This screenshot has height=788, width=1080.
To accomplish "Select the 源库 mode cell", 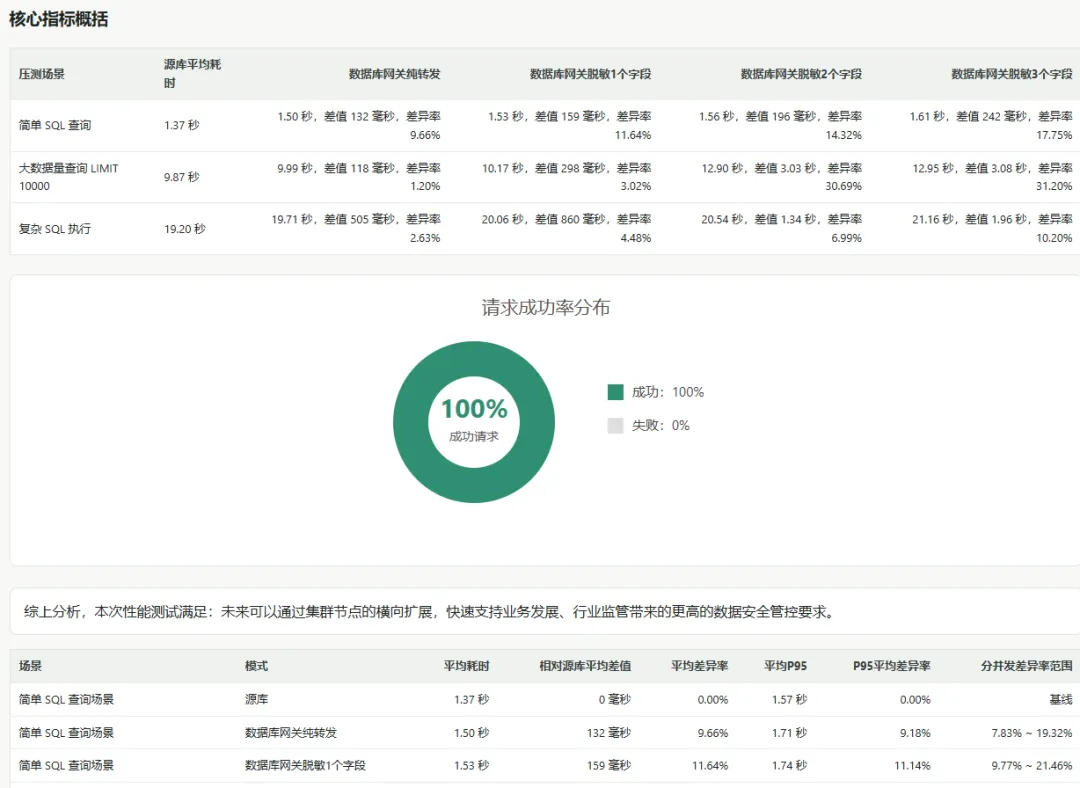I will [x=256, y=699].
